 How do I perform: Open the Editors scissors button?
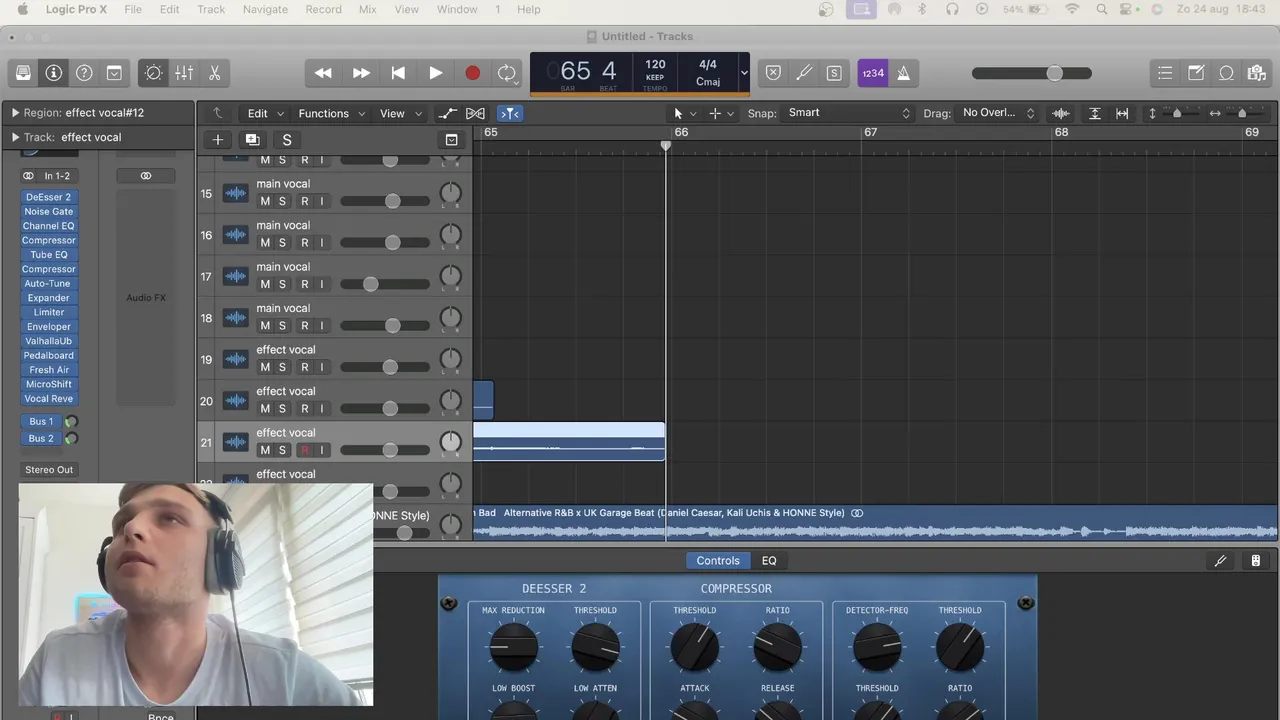click(x=214, y=73)
